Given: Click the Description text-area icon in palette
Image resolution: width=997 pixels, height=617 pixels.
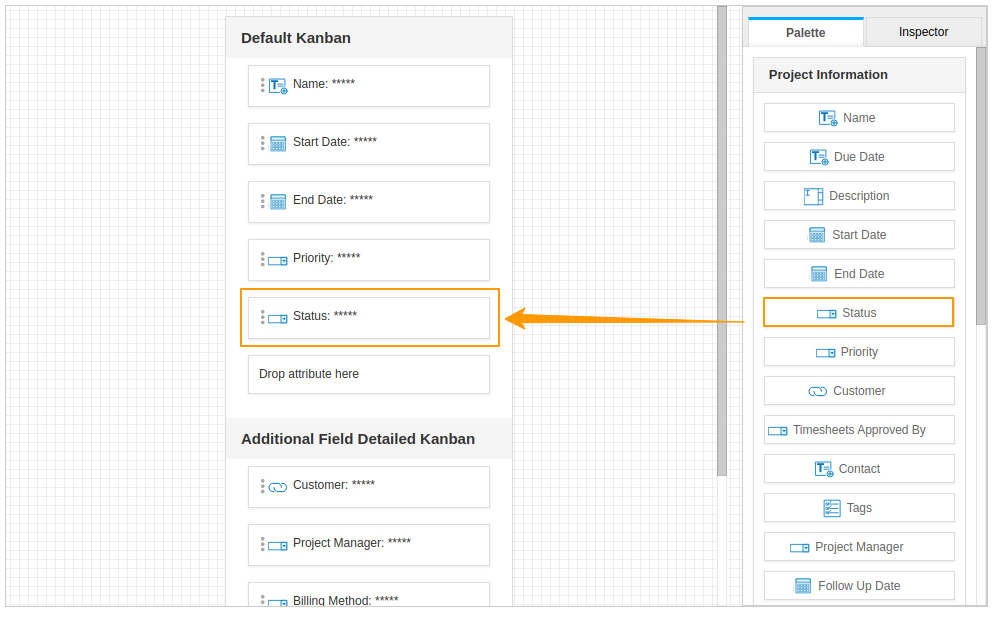Looking at the screenshot, I should point(814,196).
